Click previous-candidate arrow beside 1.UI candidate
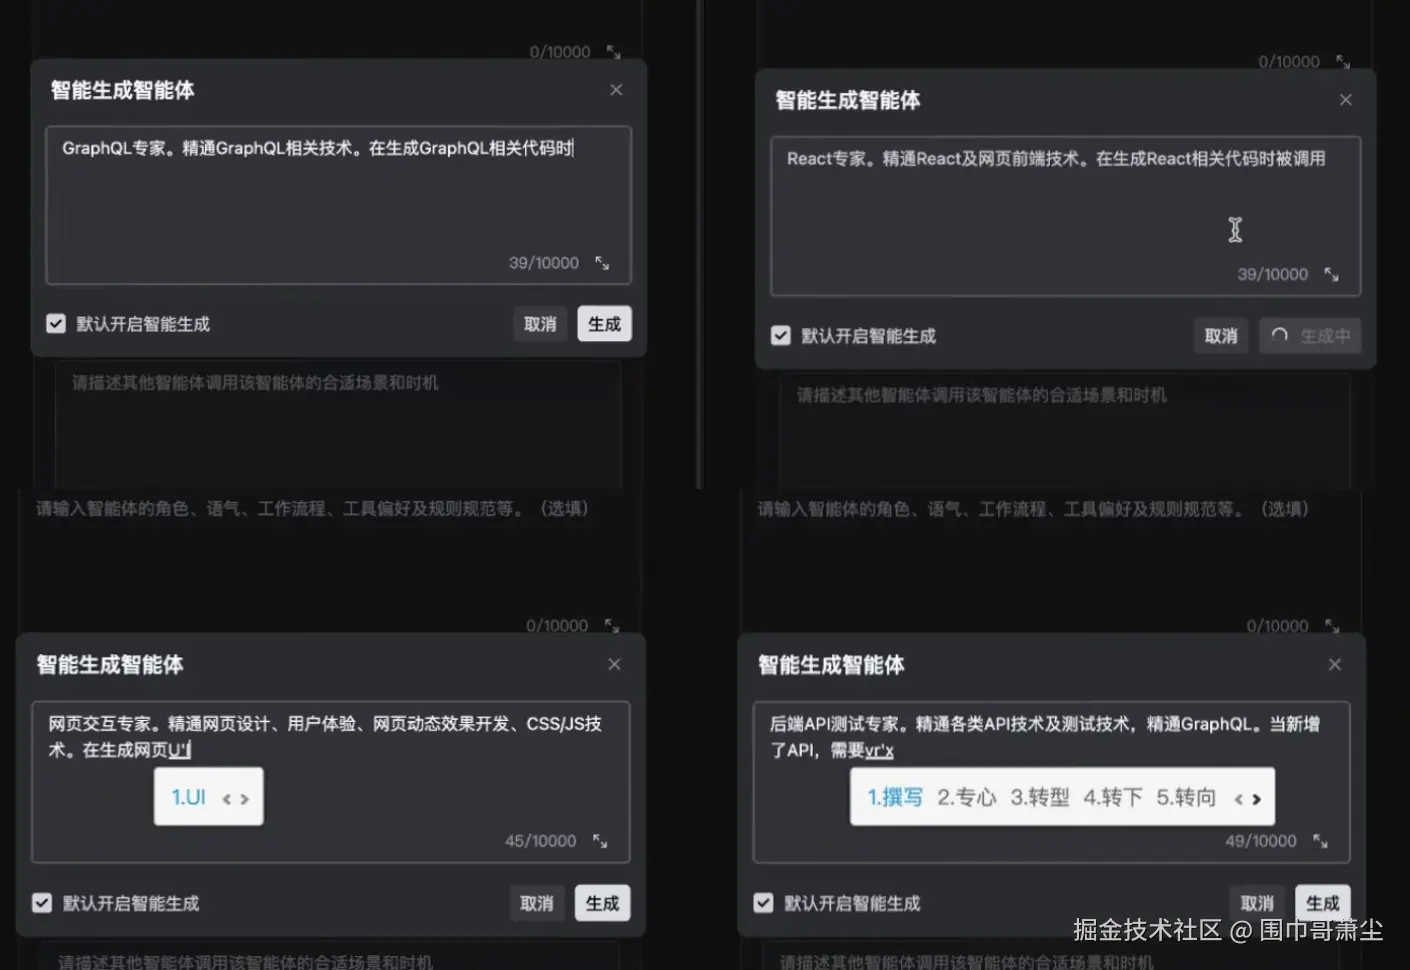Screen dimensions: 1410x970 coord(228,797)
